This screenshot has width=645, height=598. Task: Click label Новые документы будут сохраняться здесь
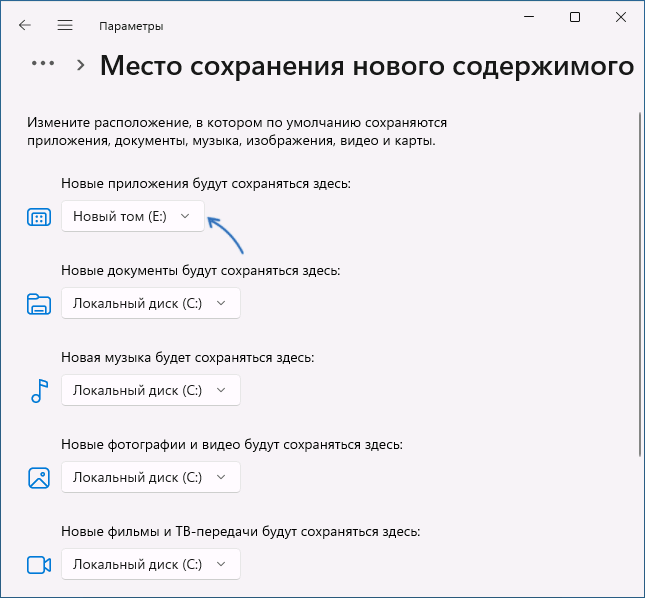click(201, 271)
